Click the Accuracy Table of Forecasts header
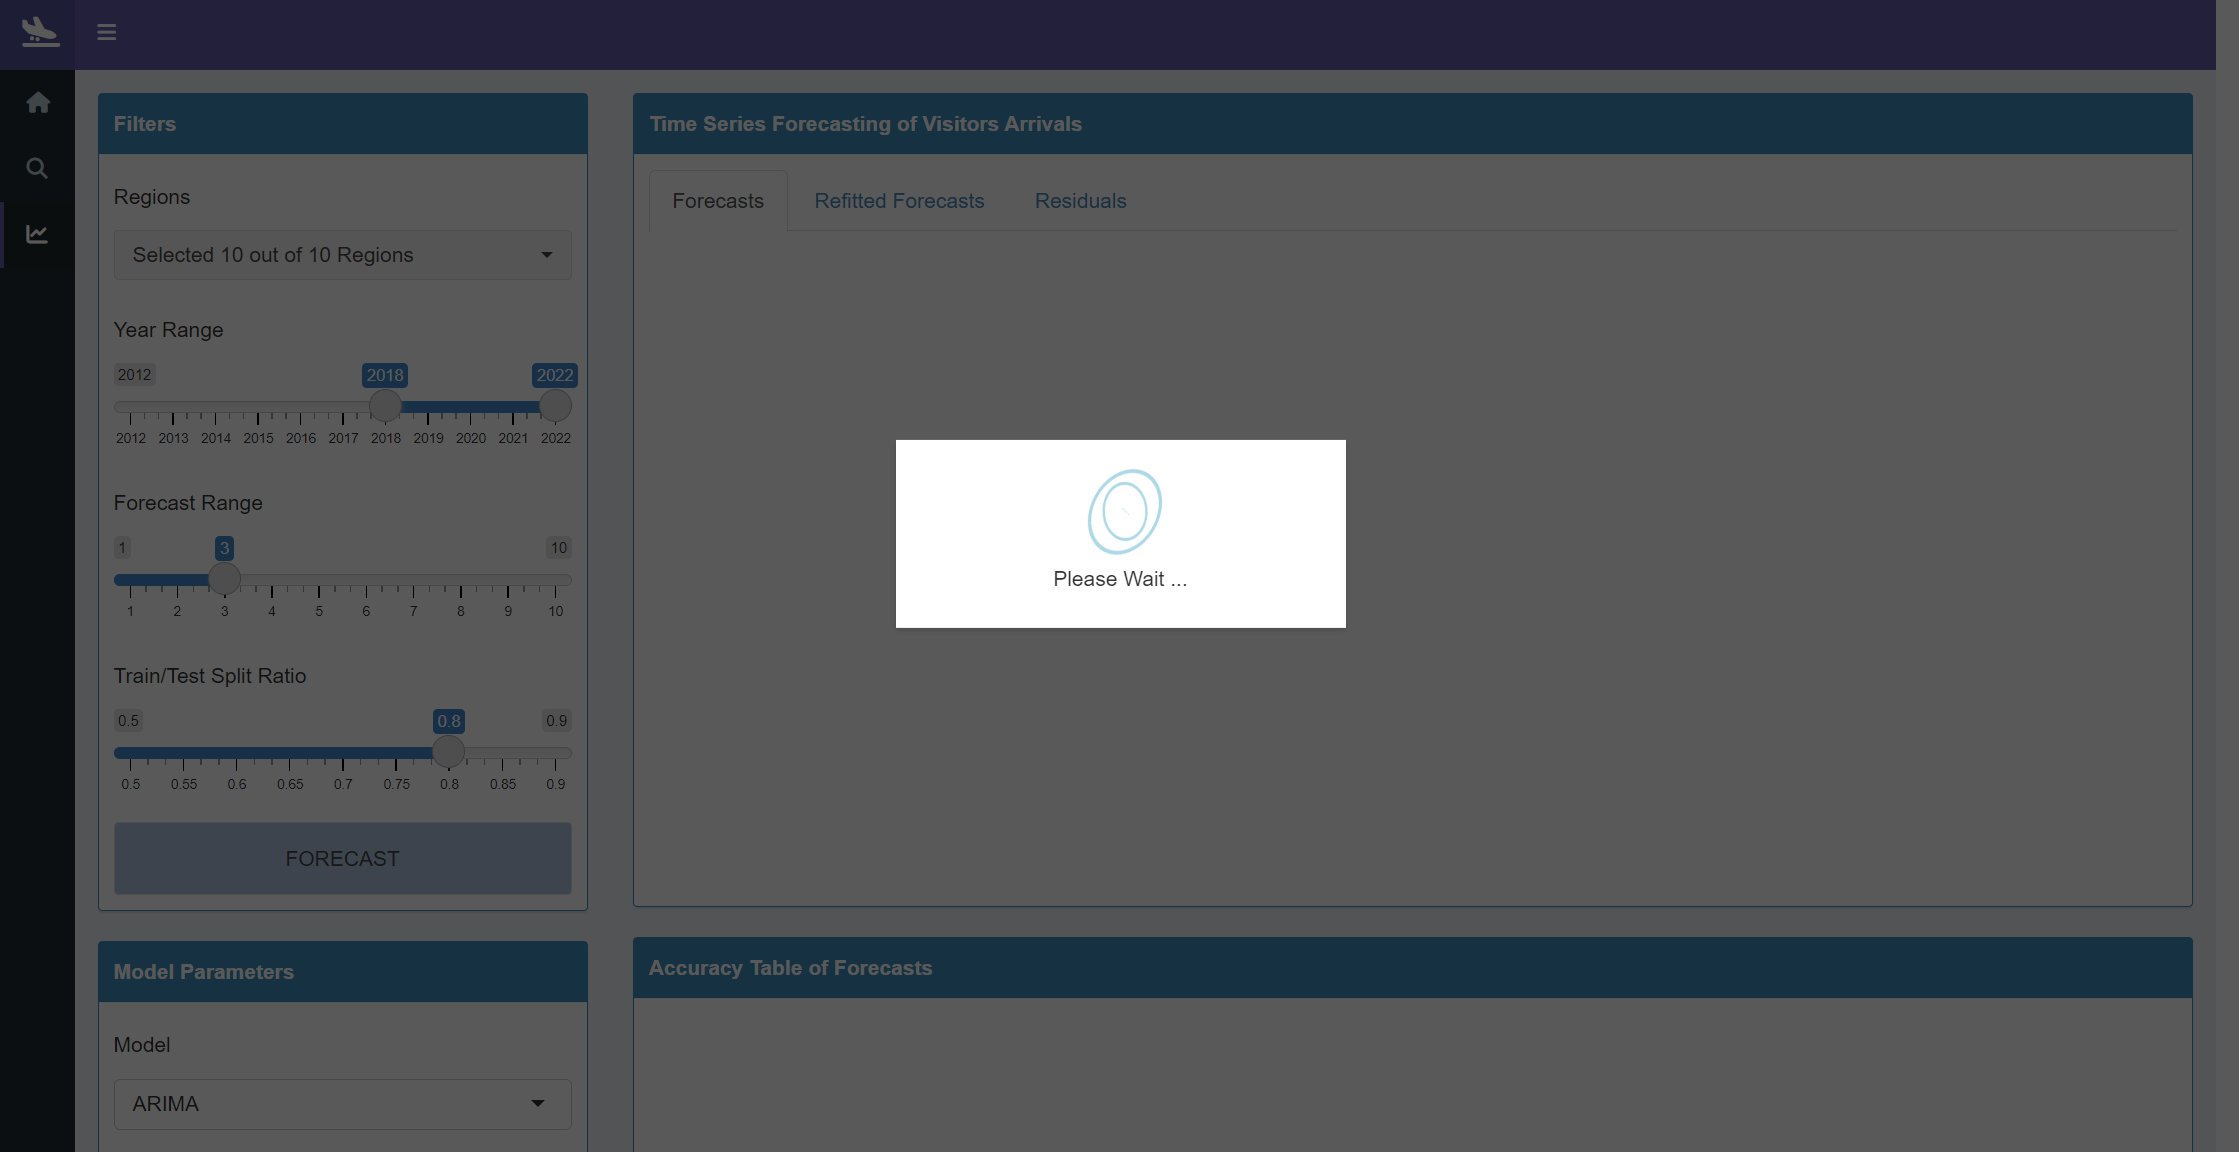The height and width of the screenshot is (1152, 2239). (x=1412, y=968)
